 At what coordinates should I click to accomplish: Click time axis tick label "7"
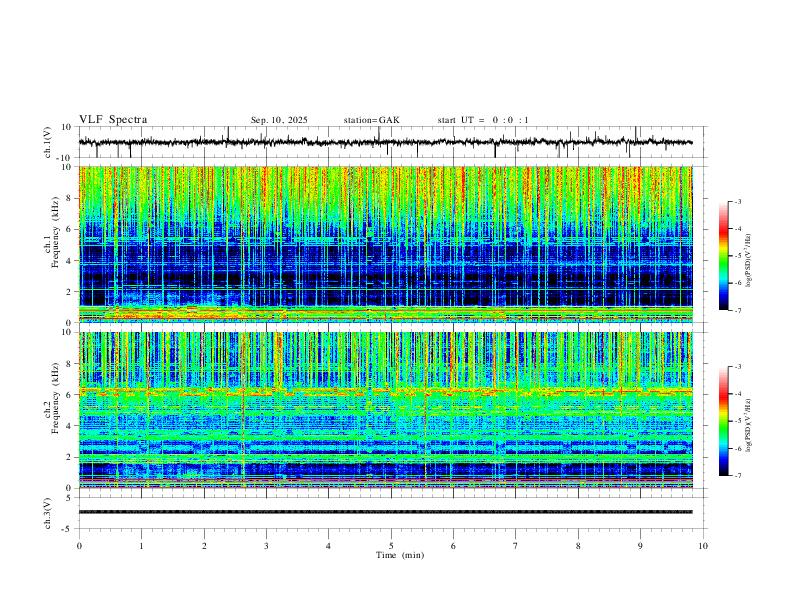(x=516, y=546)
